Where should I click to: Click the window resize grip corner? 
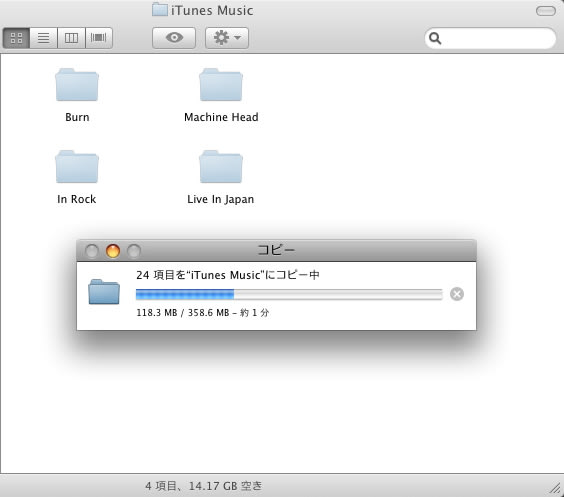pos(556,488)
